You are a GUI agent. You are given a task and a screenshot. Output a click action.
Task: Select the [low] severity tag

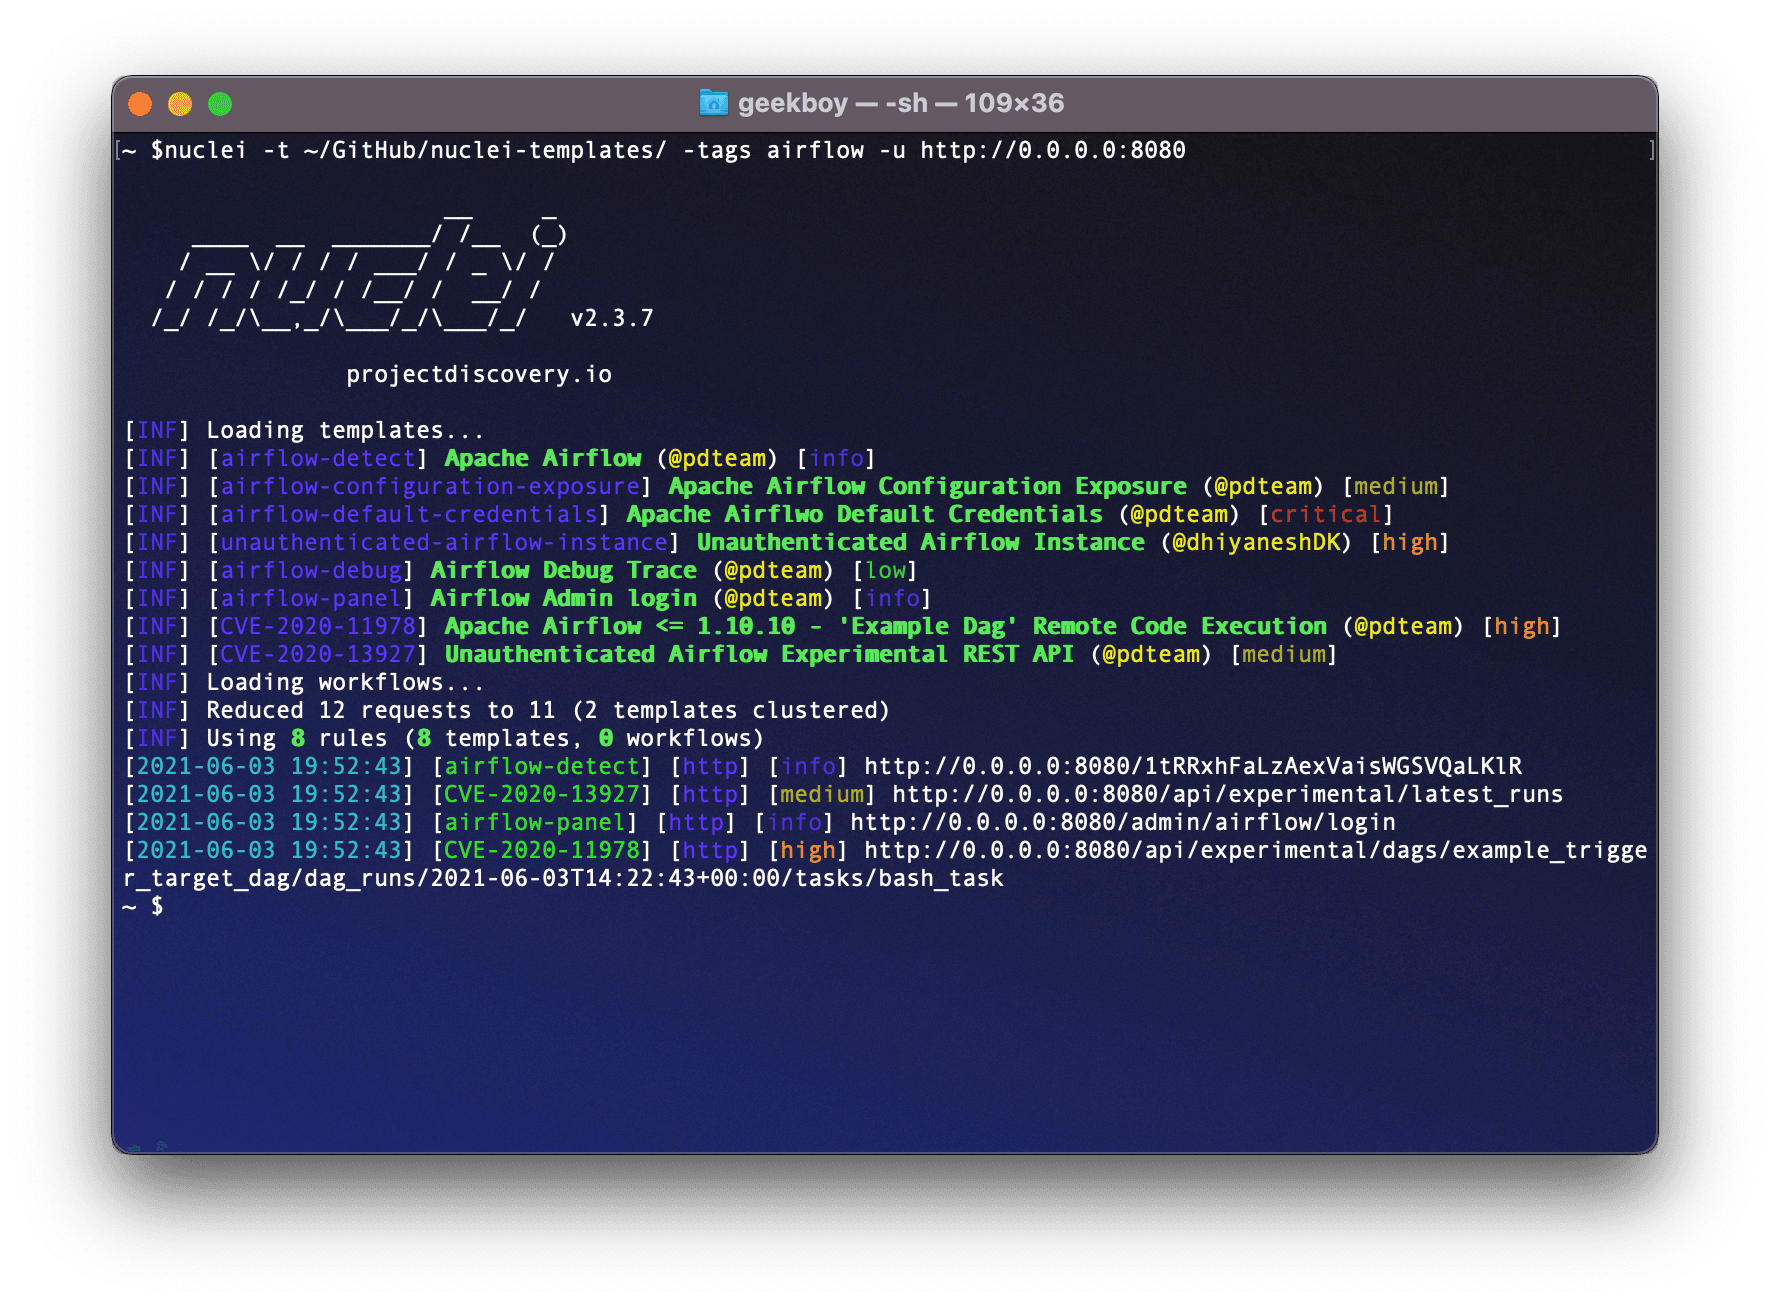click(885, 570)
